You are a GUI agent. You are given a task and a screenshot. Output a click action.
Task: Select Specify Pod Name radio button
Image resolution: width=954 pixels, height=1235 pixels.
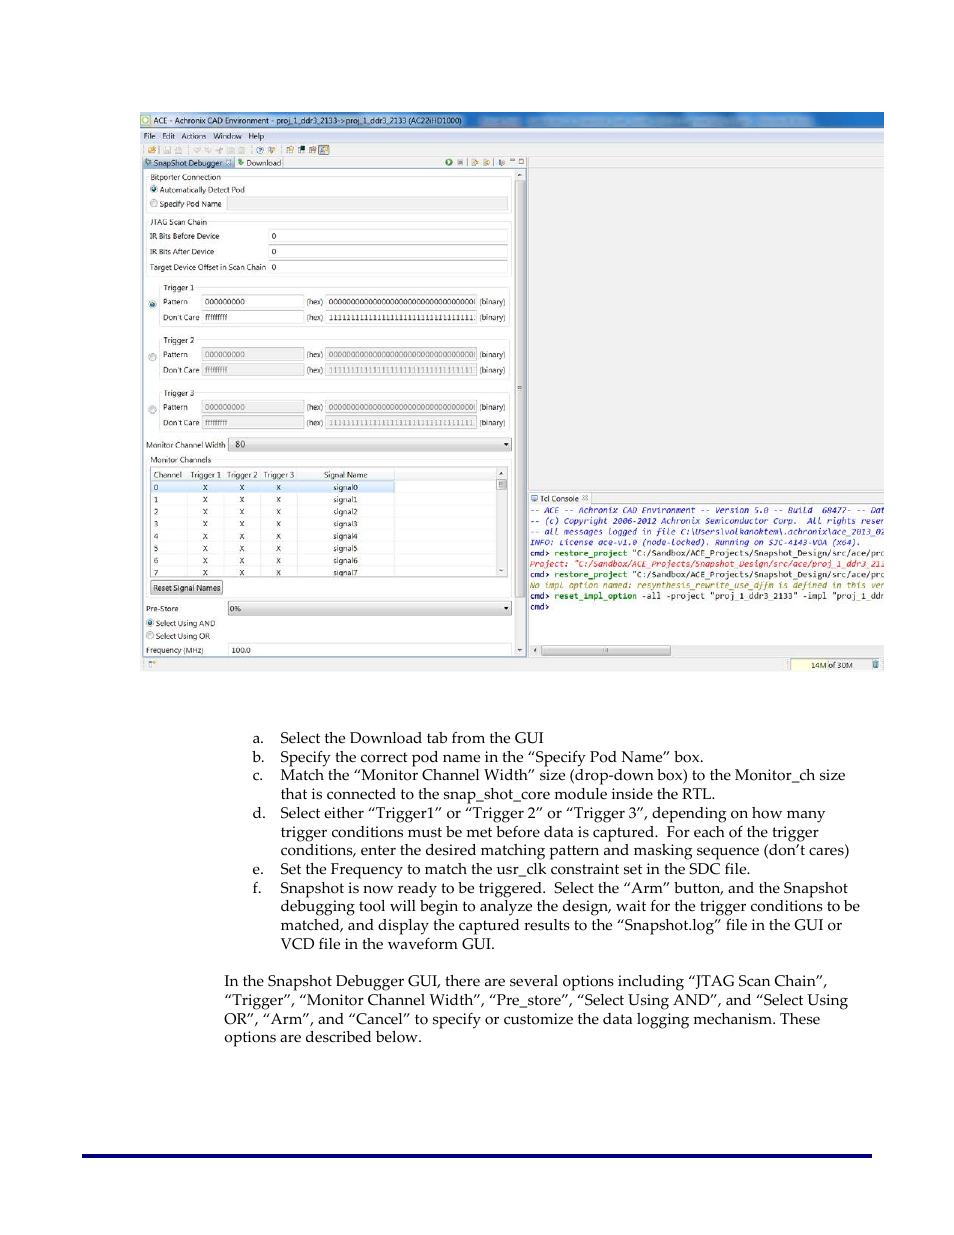click(153, 203)
